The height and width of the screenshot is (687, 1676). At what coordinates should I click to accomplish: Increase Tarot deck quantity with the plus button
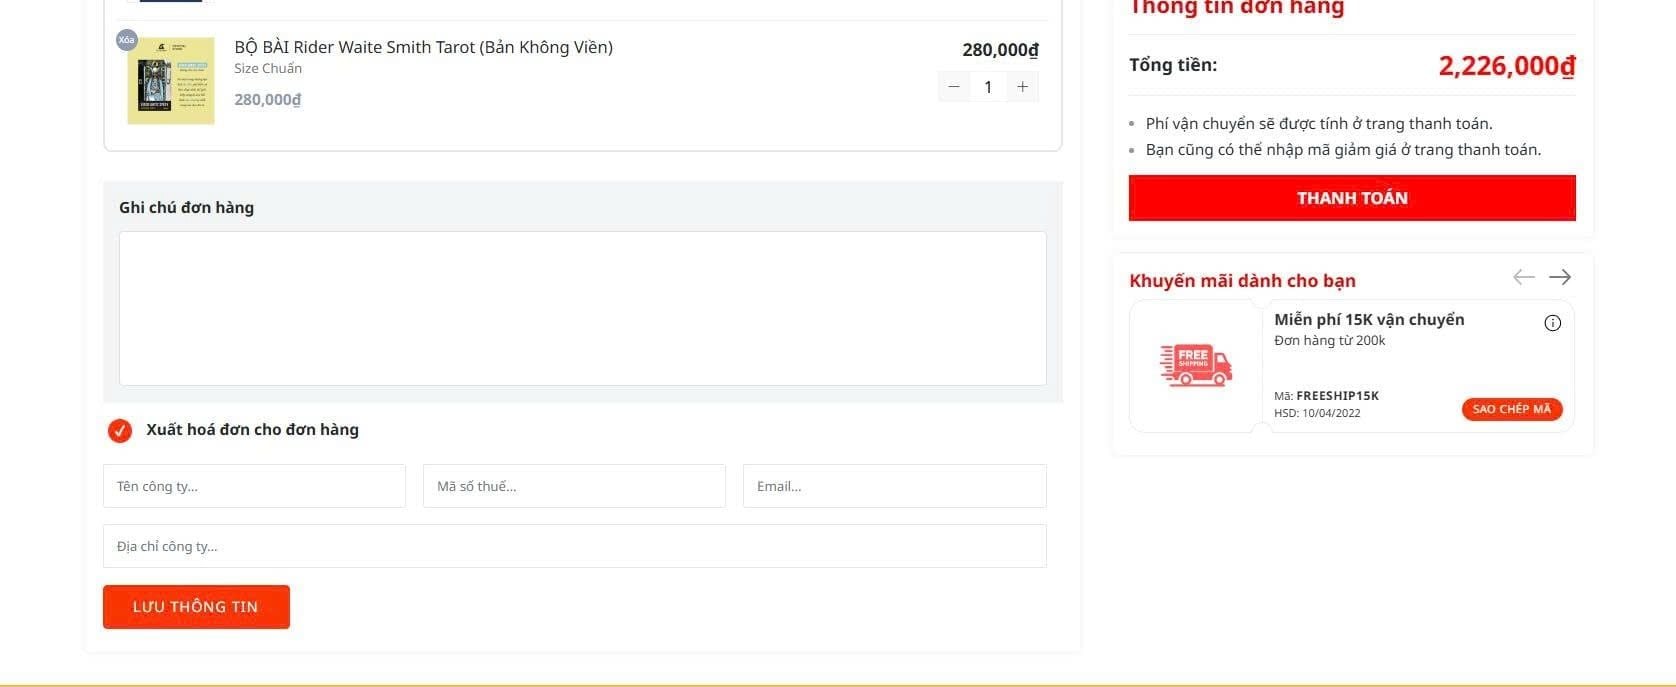tap(1022, 87)
